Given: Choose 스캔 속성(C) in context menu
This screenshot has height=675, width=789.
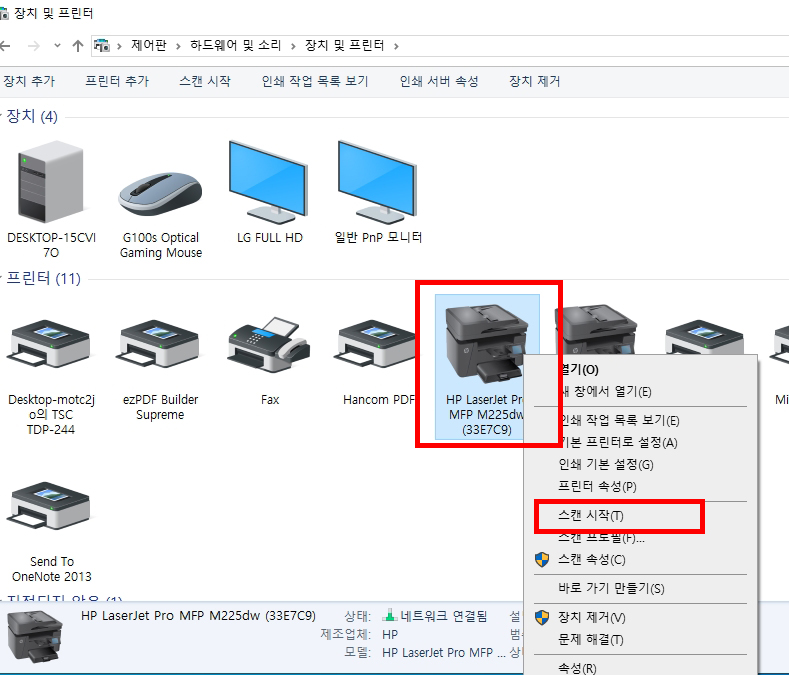Looking at the screenshot, I should [641, 560].
